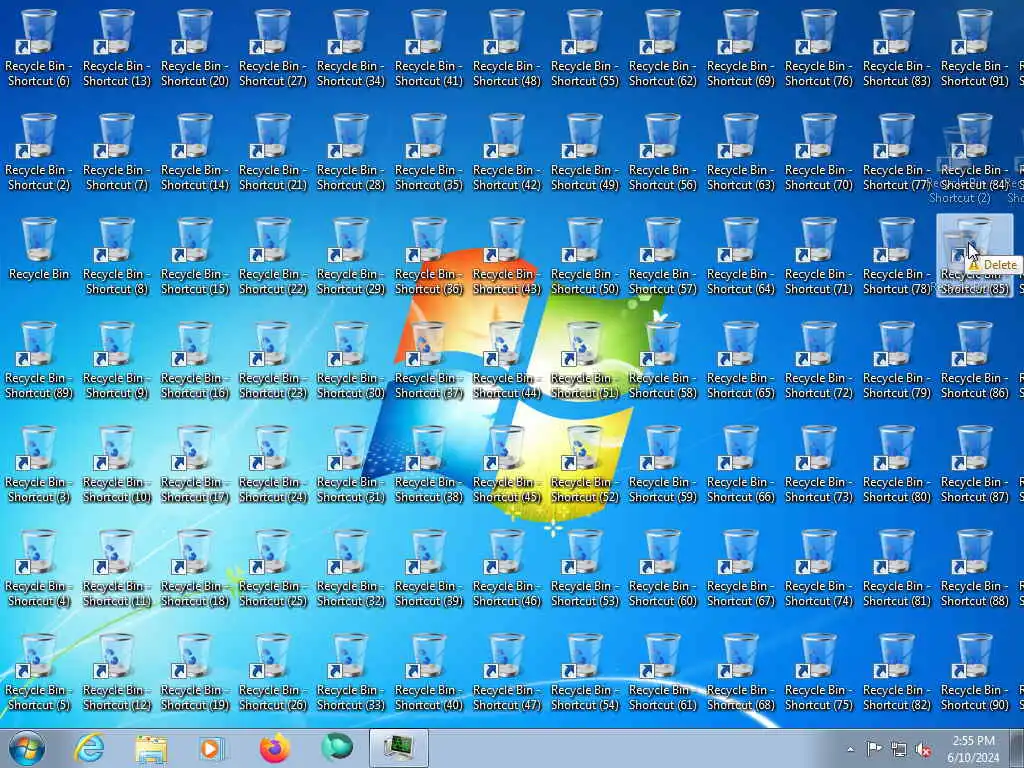Select Recycle Bin - Shortcut (47) icon

pos(507,673)
